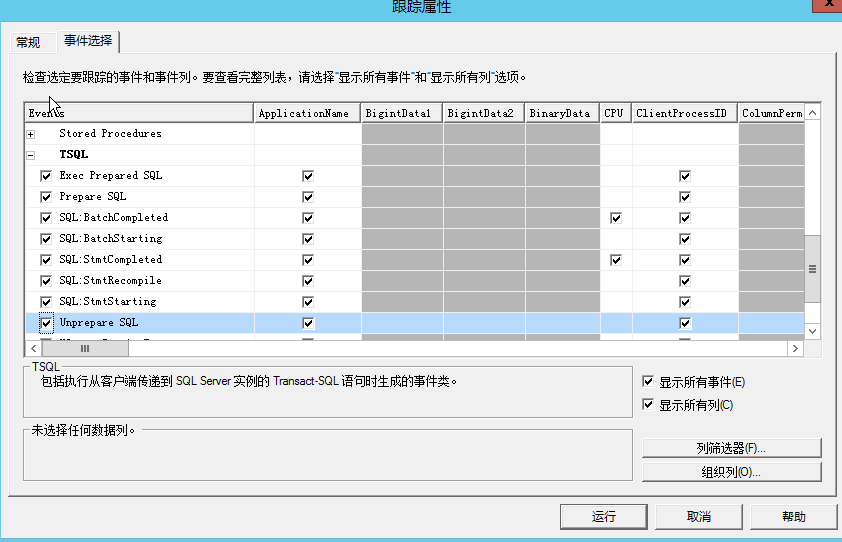Click the vertical scrollbar down arrow
This screenshot has width=842, height=542.
(812, 330)
